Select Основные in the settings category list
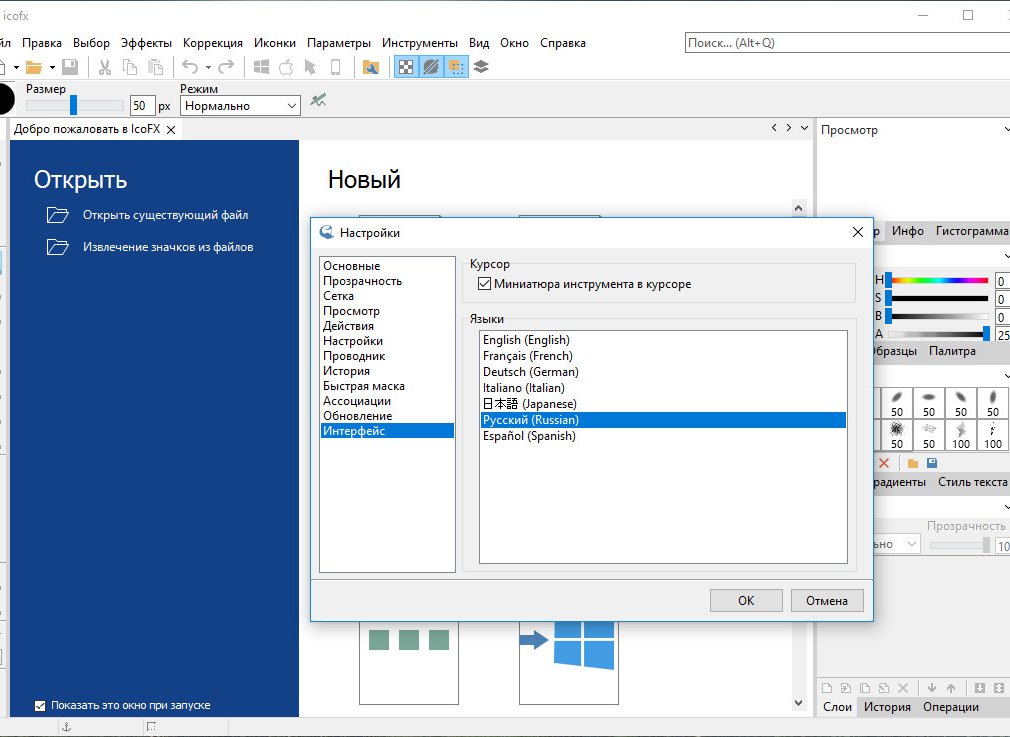This screenshot has width=1010, height=737. (387, 266)
